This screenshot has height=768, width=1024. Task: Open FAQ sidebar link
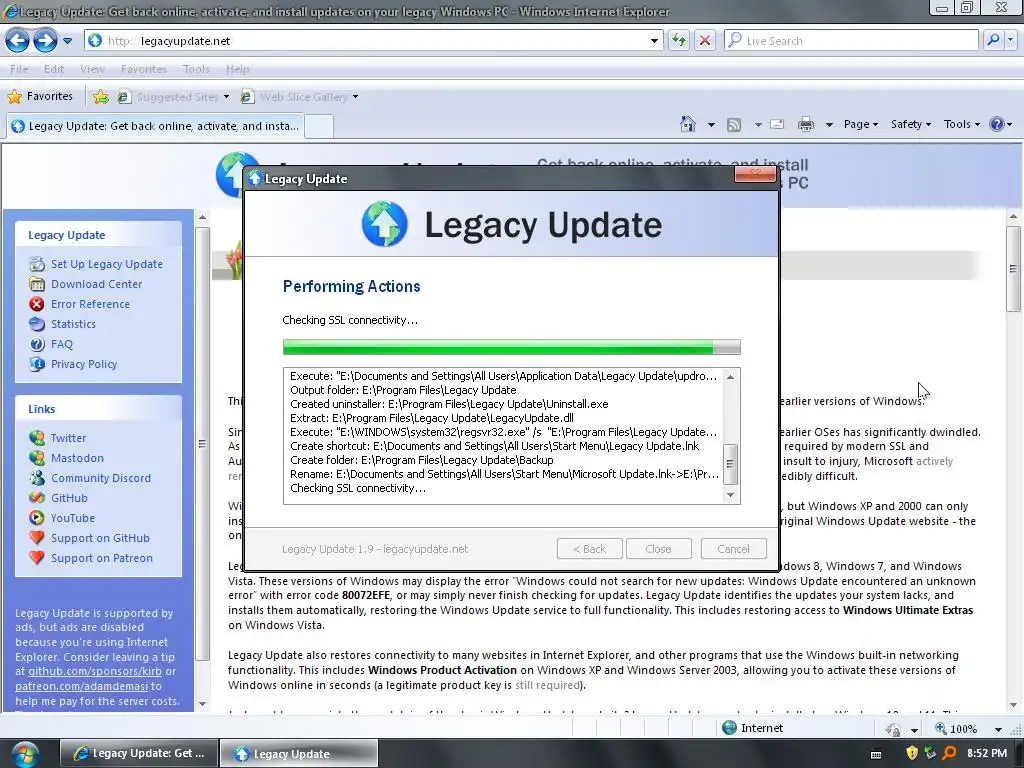(62, 344)
